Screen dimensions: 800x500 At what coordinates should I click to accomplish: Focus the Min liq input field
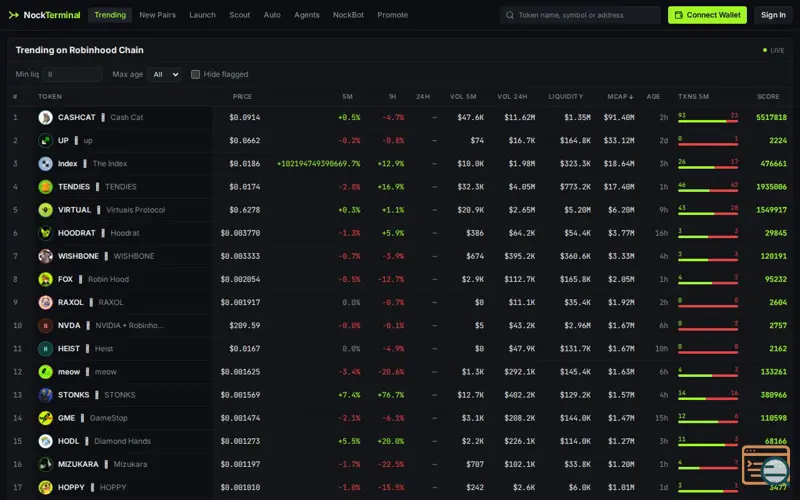[x=72, y=74]
